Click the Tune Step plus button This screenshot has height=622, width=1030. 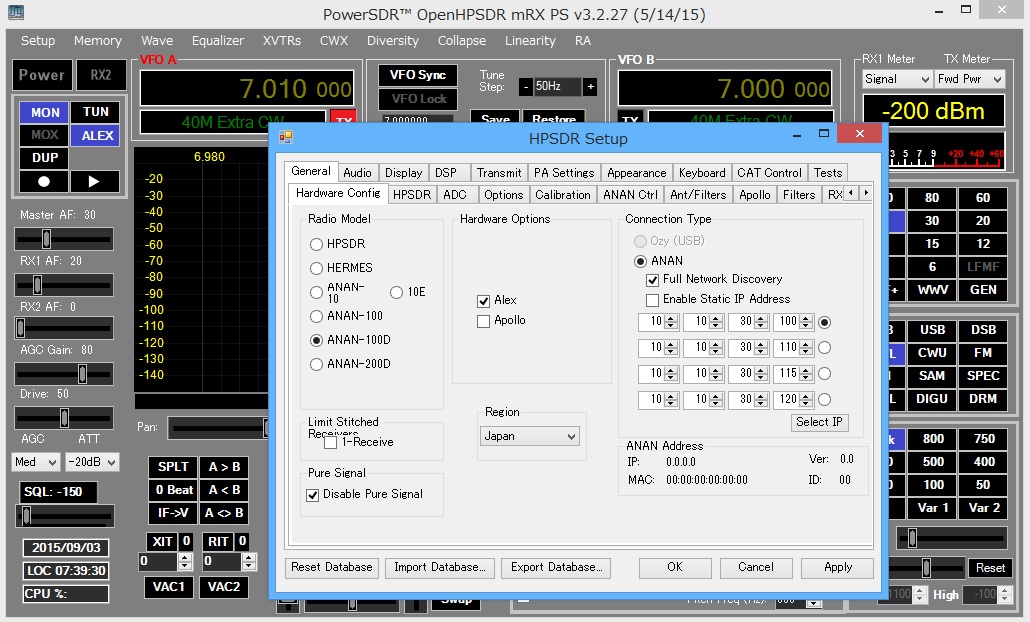tap(591, 86)
